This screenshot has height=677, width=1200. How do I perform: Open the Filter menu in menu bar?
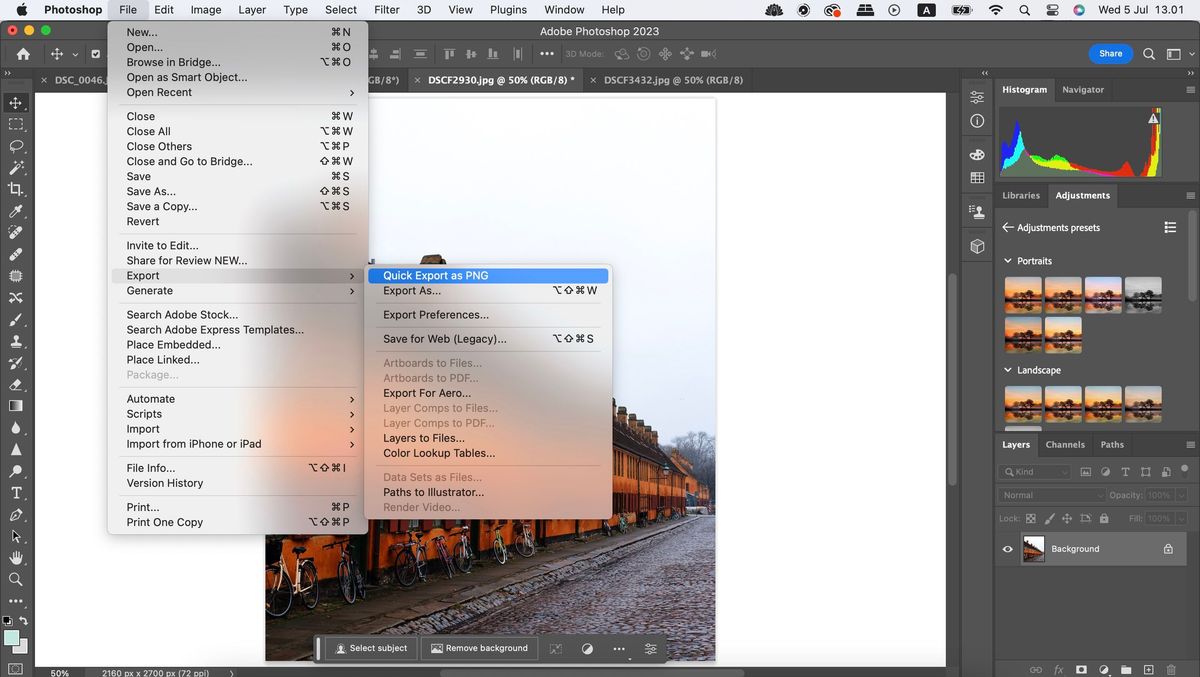[x=386, y=10]
